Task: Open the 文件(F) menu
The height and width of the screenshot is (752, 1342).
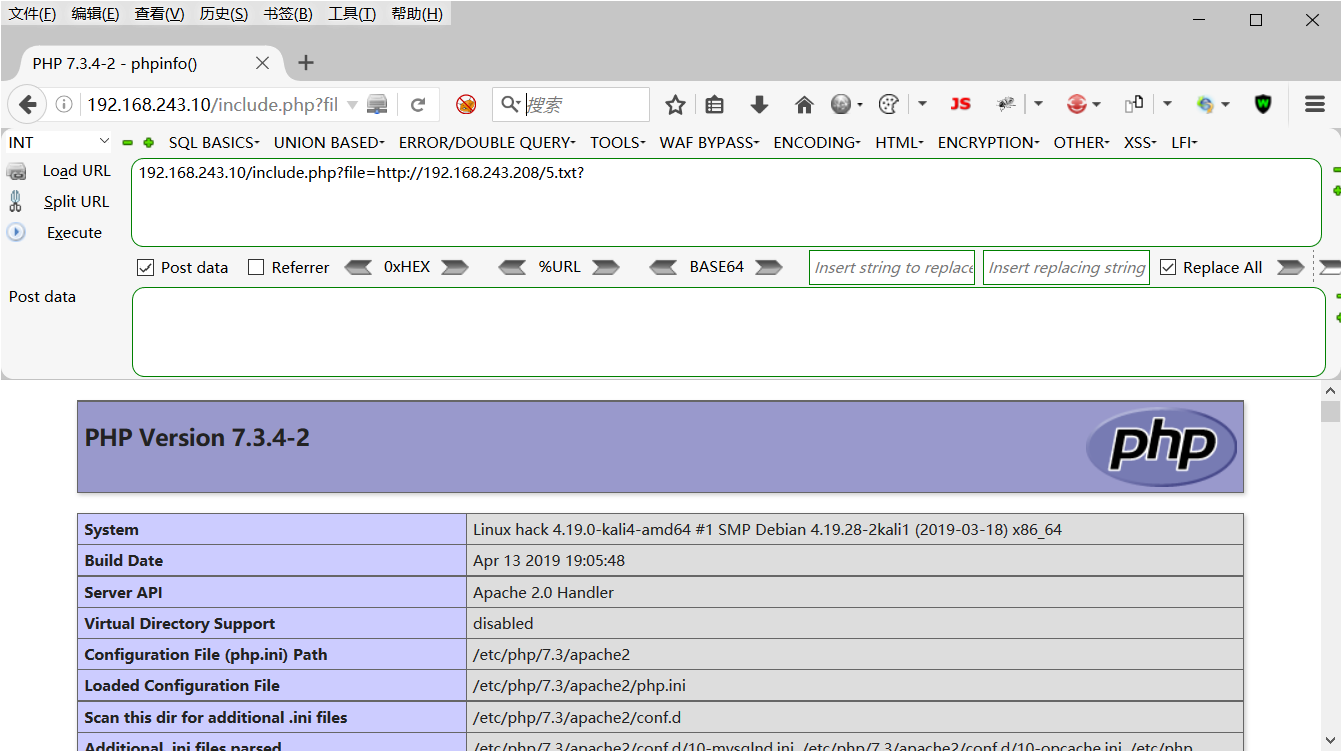Action: coord(32,14)
